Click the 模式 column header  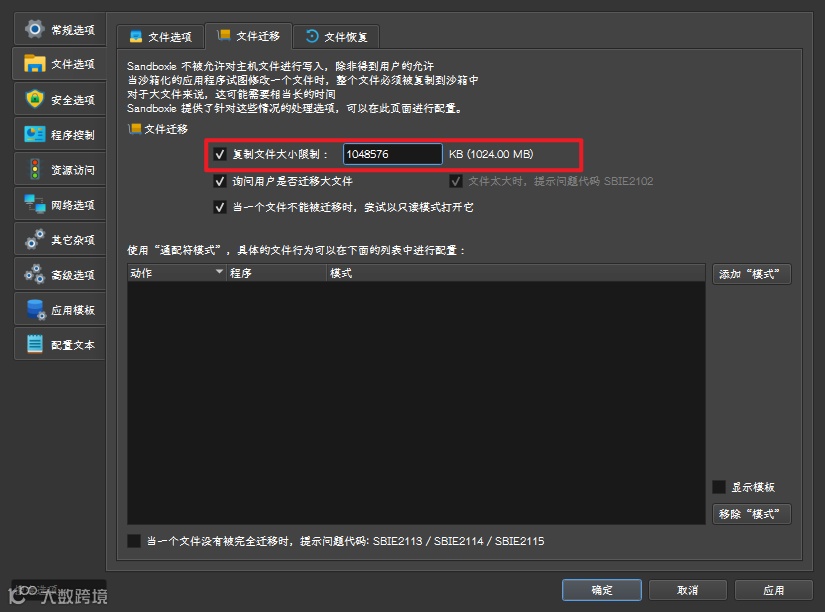516,273
